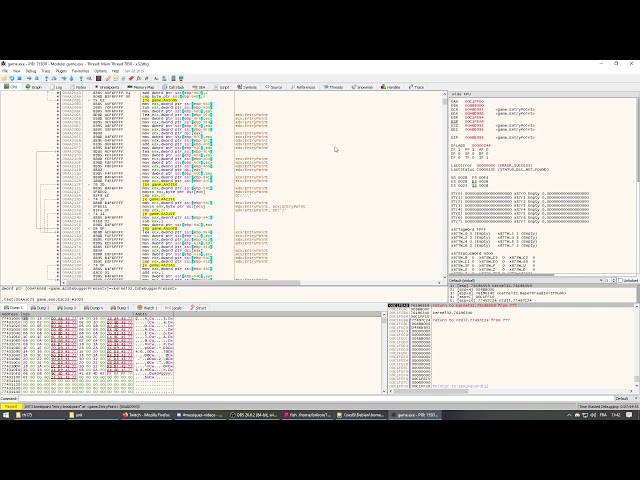The width and height of the screenshot is (640, 480).
Task: Switch to the Handles tab
Action: point(391,87)
